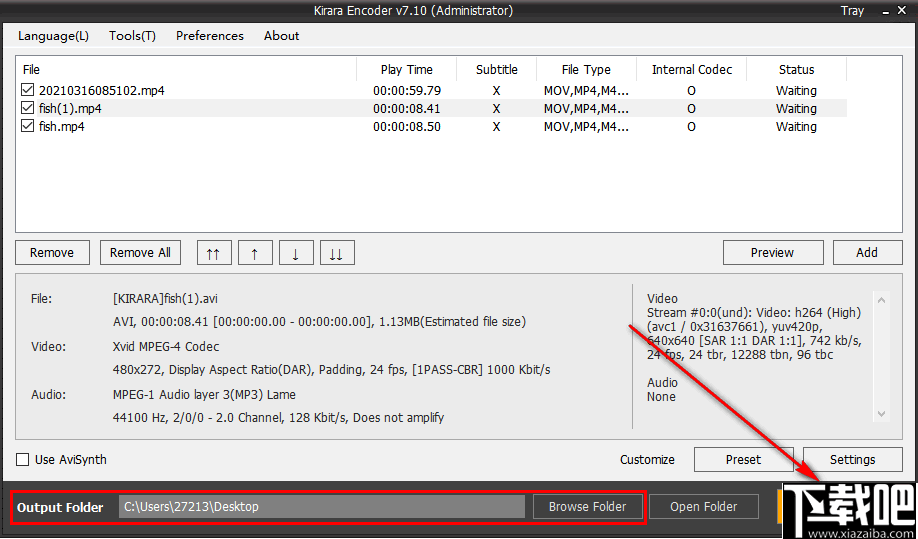This screenshot has width=918, height=539.
Task: Sort list by Play Time column header
Action: point(407,70)
